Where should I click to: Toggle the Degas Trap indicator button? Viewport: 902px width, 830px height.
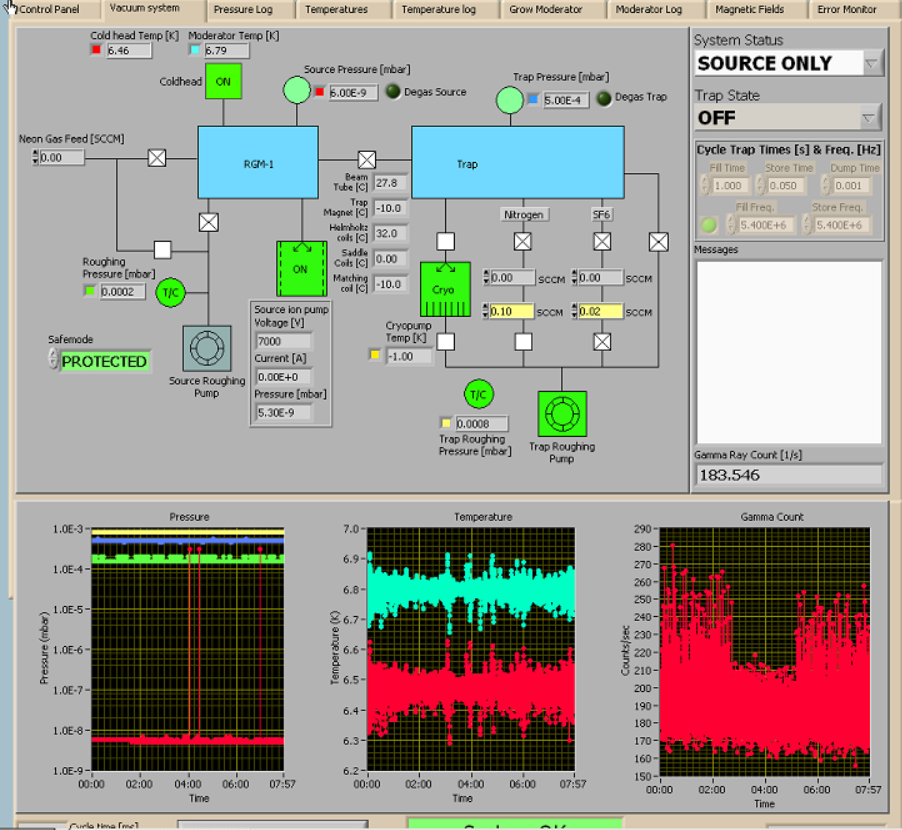coord(604,99)
